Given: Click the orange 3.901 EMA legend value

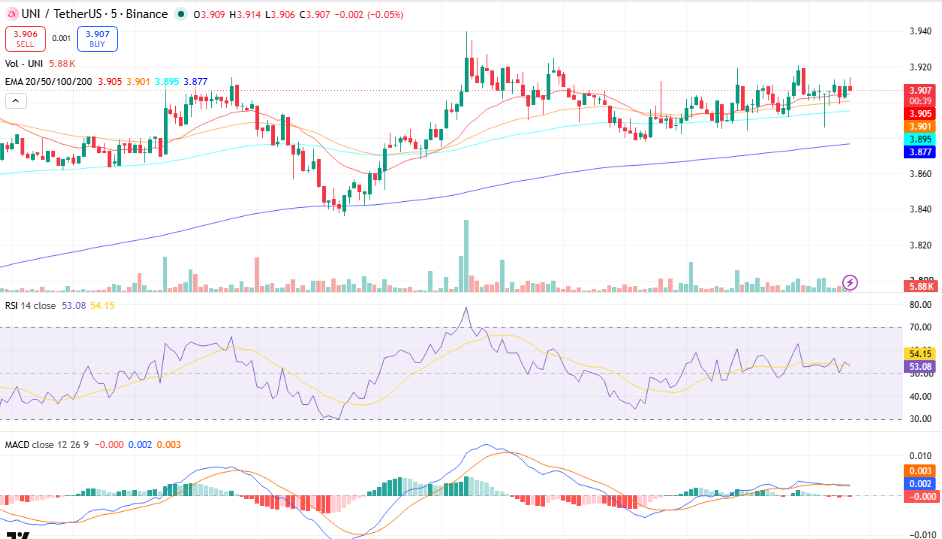Looking at the screenshot, I should [138, 82].
